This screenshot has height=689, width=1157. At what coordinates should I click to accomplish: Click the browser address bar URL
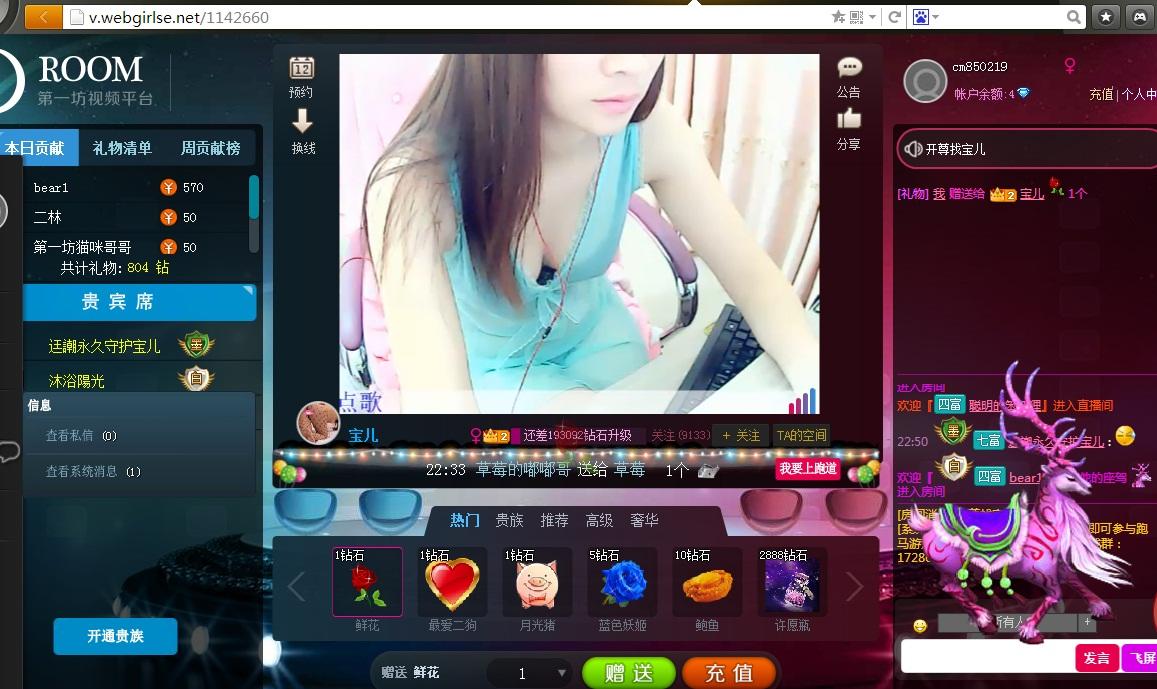[x=179, y=17]
